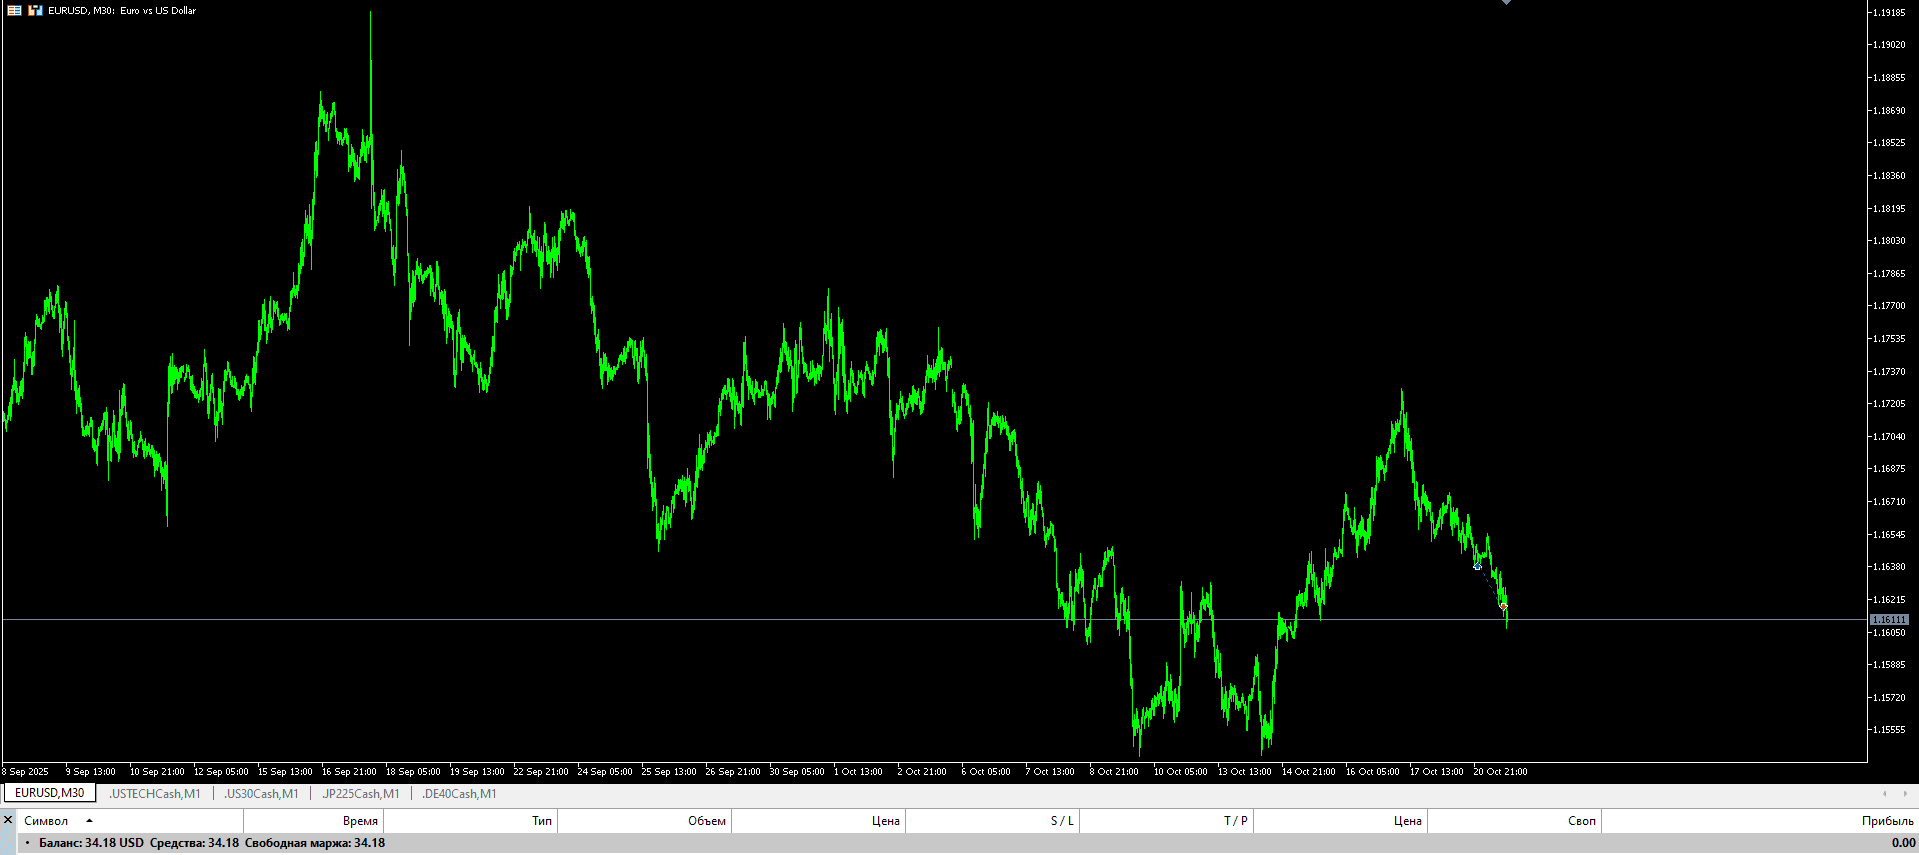Click the Depth of Market icon in chart corner
The width and height of the screenshot is (1919, 855).
point(14,10)
